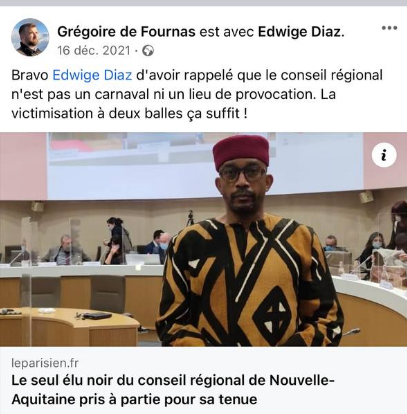
Task: Open the three-dots post options menu
Action: pos(389,28)
